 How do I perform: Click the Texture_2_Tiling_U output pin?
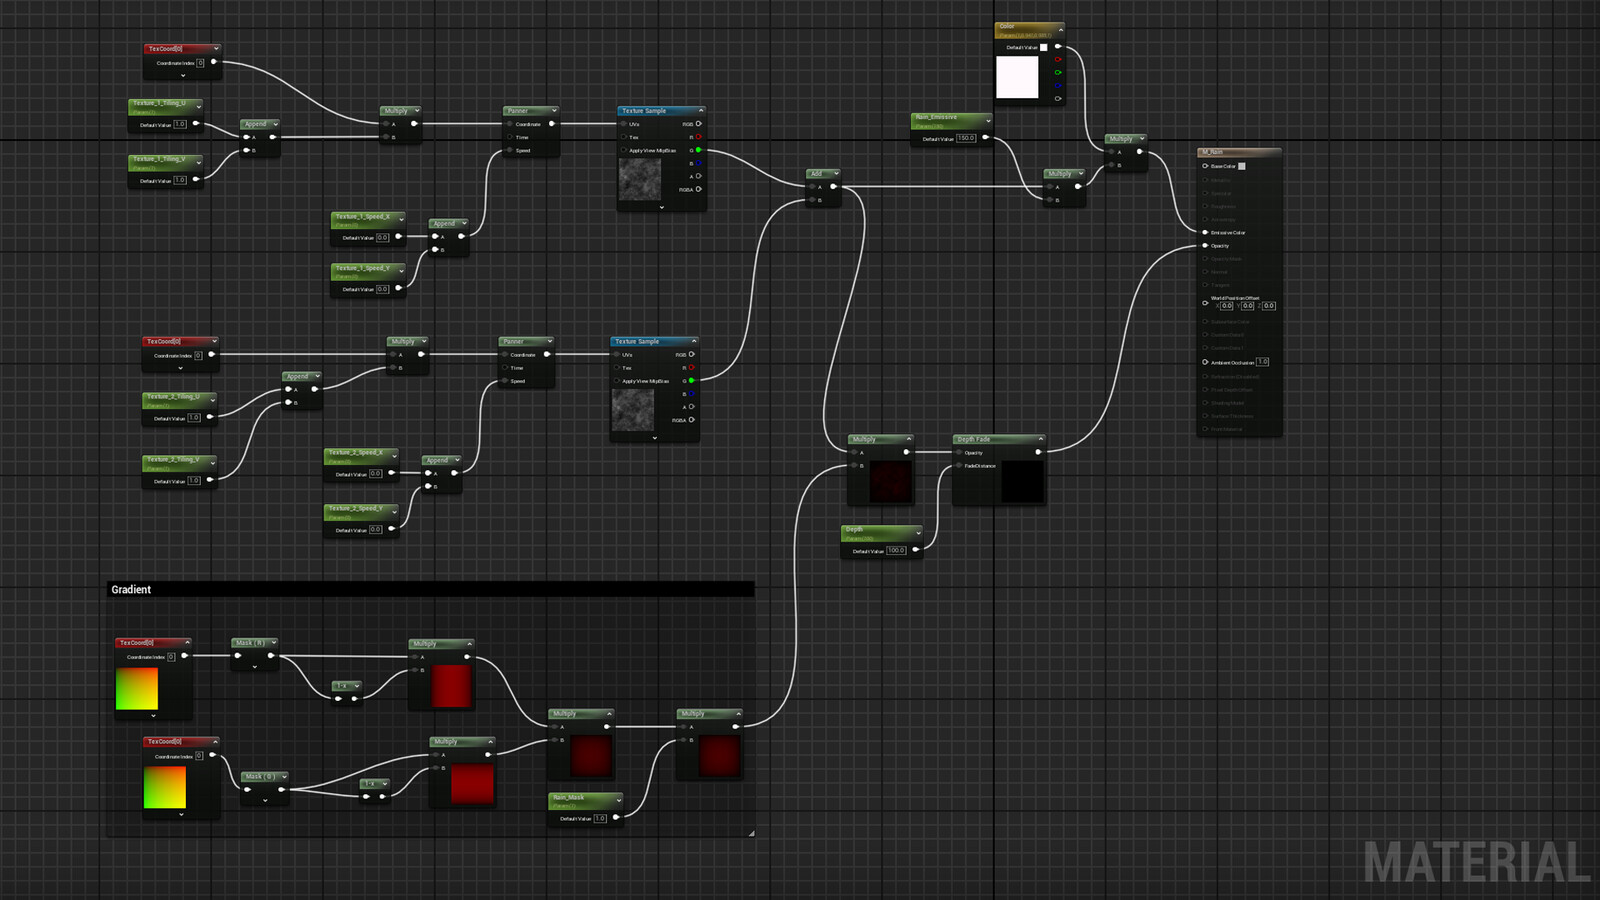click(x=210, y=417)
